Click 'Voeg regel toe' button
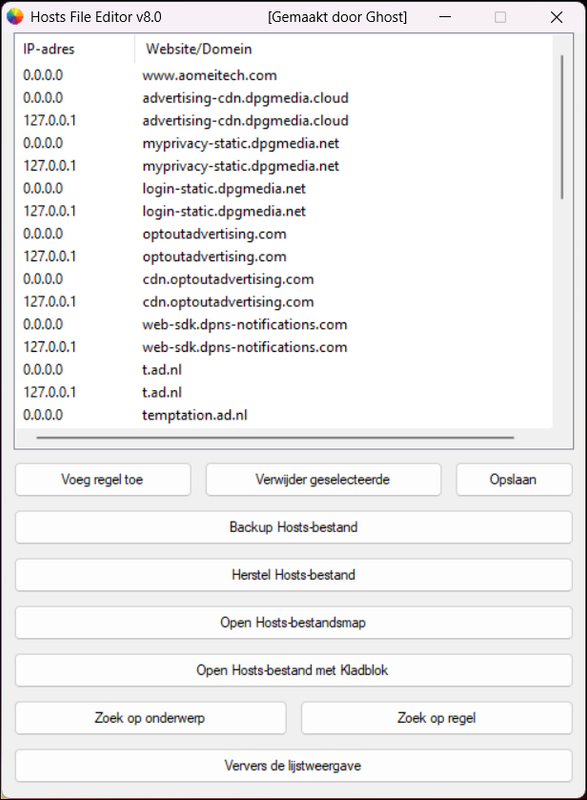 tap(103, 480)
